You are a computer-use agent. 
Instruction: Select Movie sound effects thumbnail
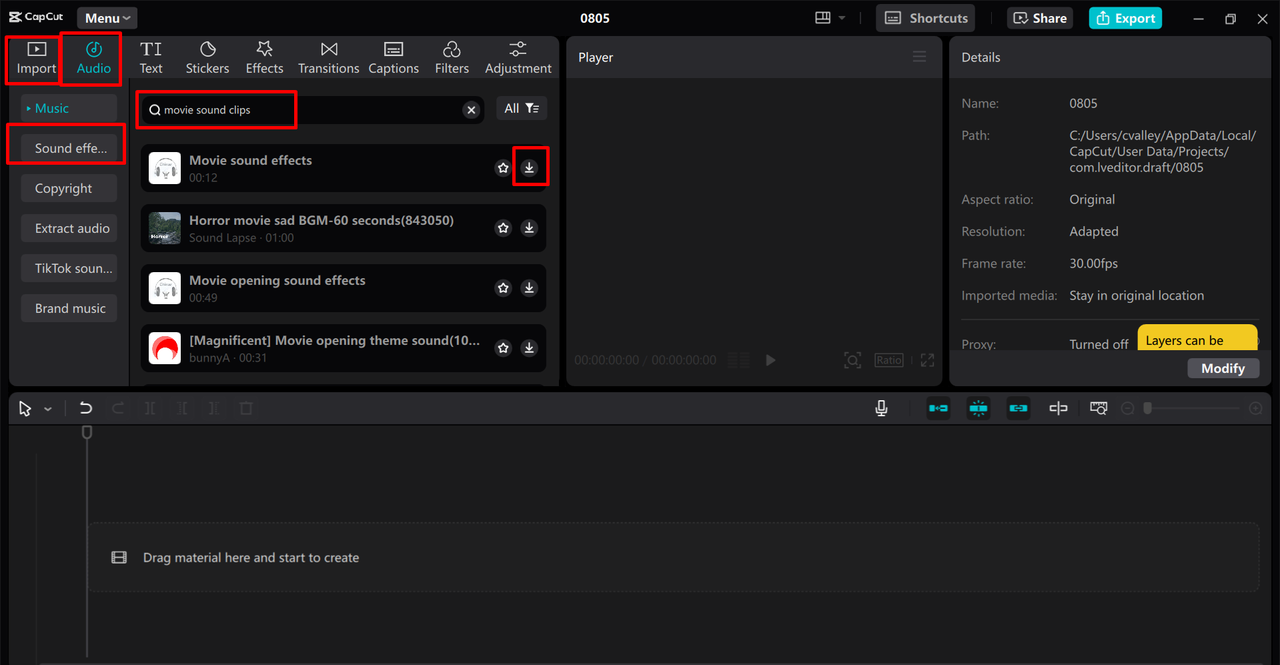click(165, 168)
